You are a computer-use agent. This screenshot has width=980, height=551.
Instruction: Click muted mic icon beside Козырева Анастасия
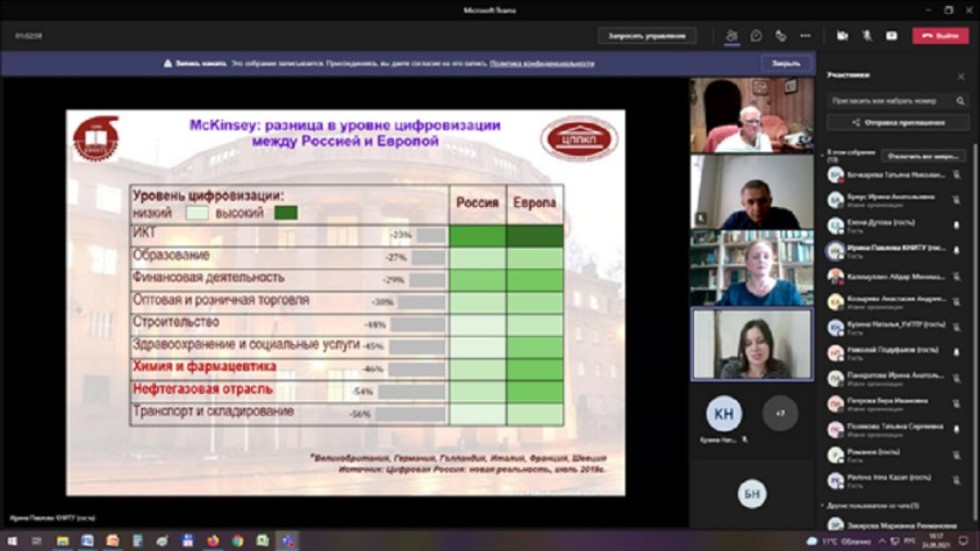click(x=956, y=302)
